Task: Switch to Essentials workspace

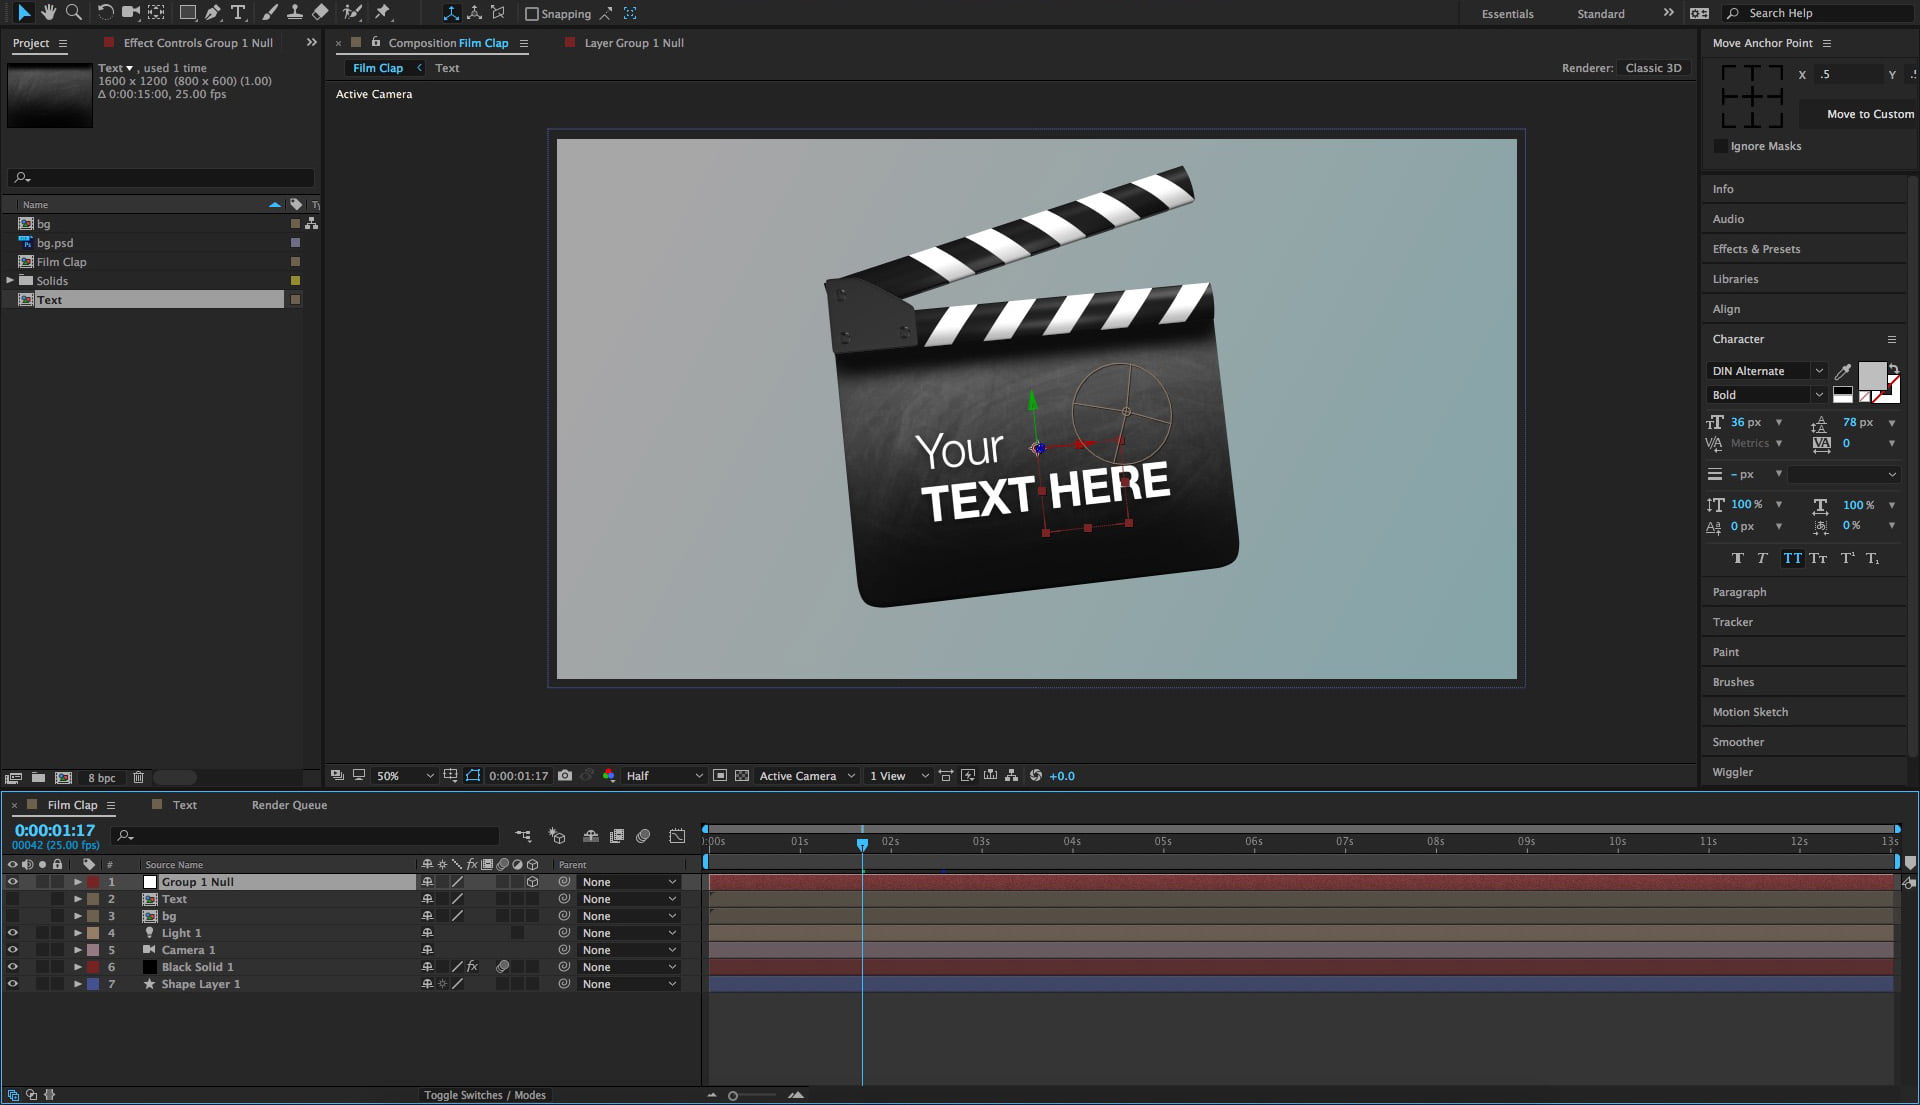Action: (1507, 14)
